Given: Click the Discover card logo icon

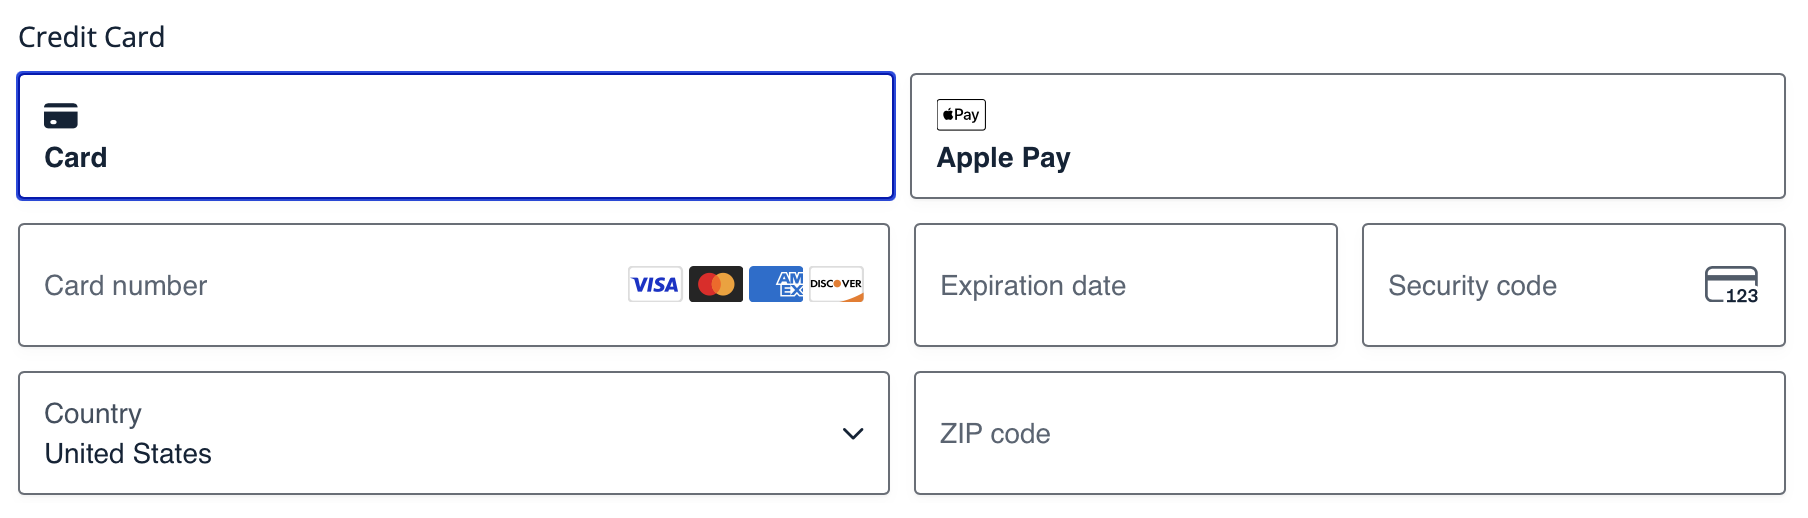Looking at the screenshot, I should [836, 285].
